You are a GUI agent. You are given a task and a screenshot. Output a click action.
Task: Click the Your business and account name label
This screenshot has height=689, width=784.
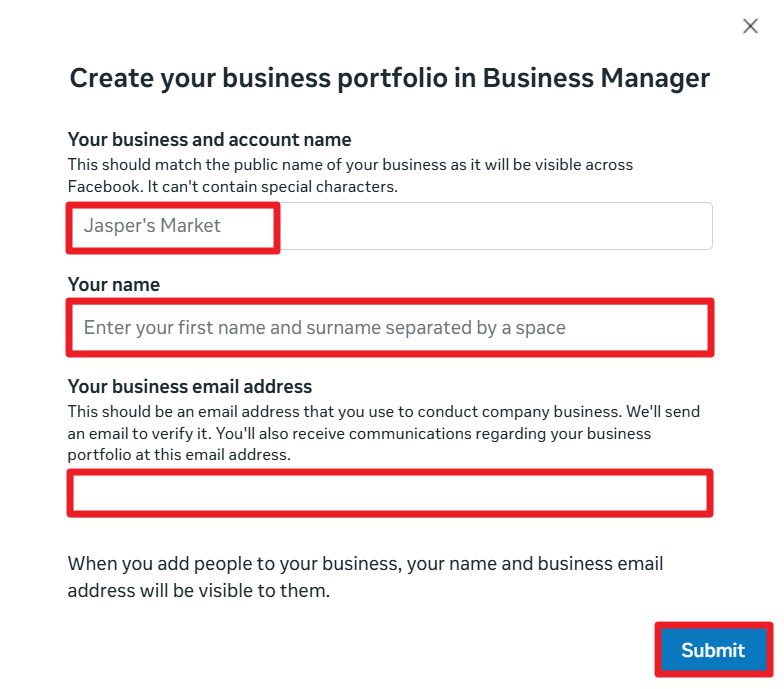tap(209, 140)
